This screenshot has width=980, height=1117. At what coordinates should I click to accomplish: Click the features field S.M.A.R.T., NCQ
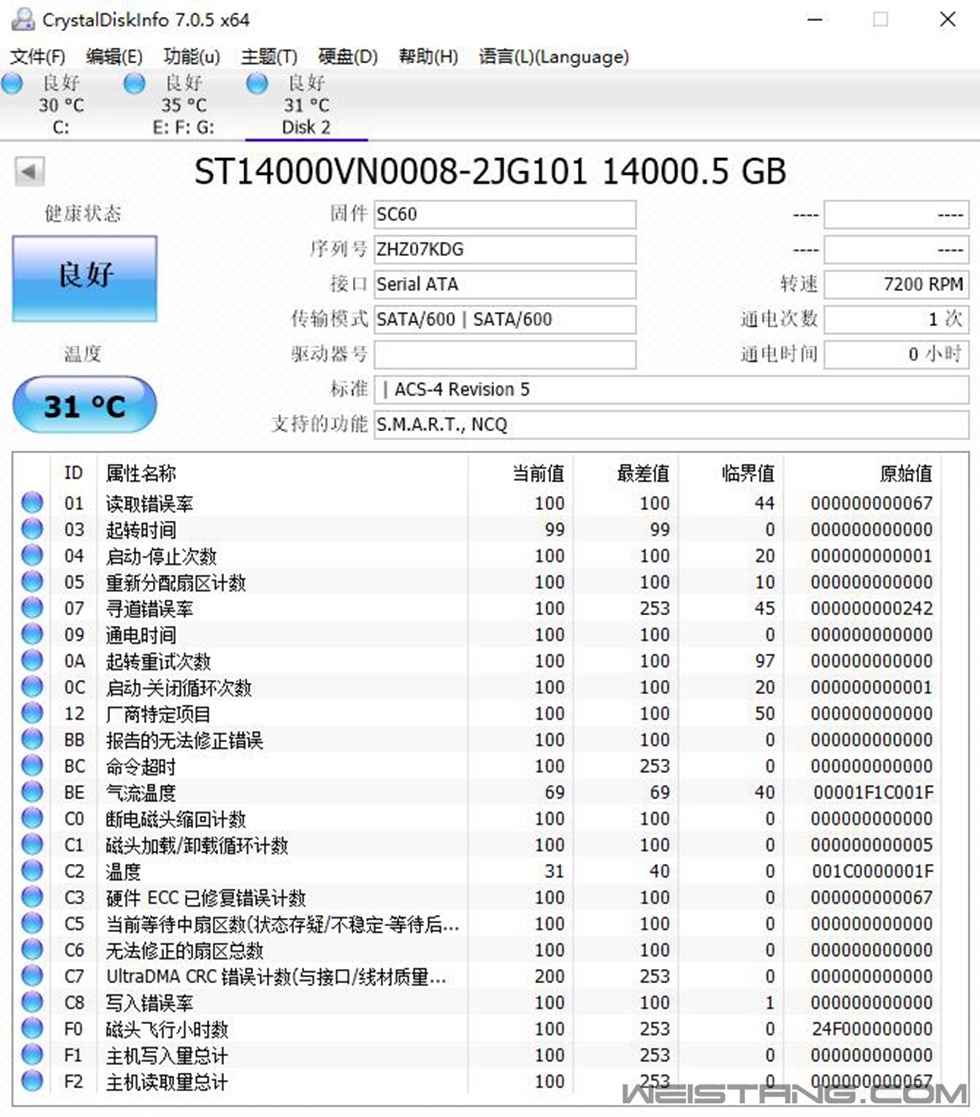(x=672, y=425)
